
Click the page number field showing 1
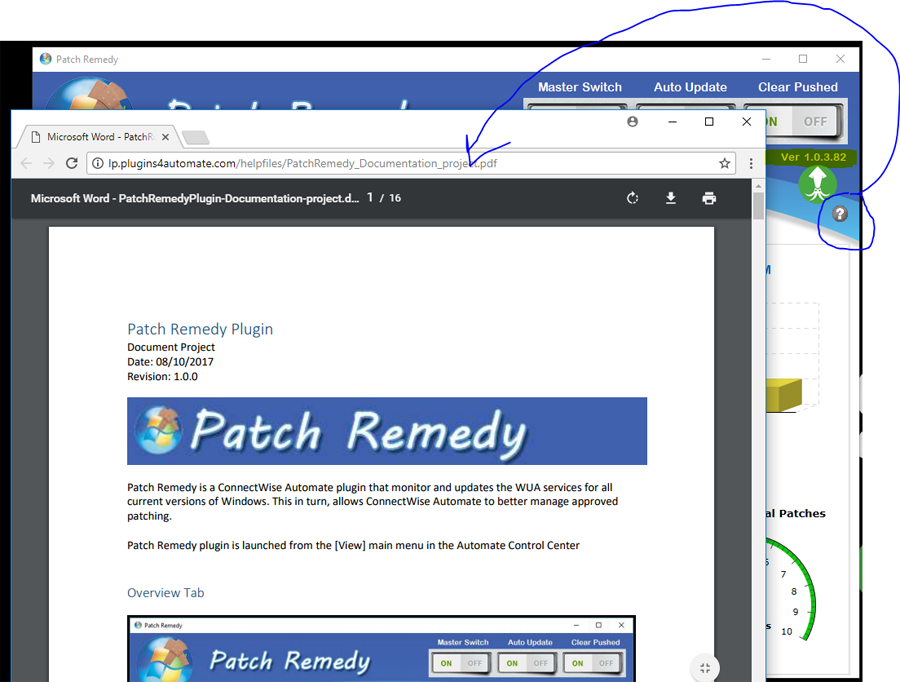click(370, 198)
